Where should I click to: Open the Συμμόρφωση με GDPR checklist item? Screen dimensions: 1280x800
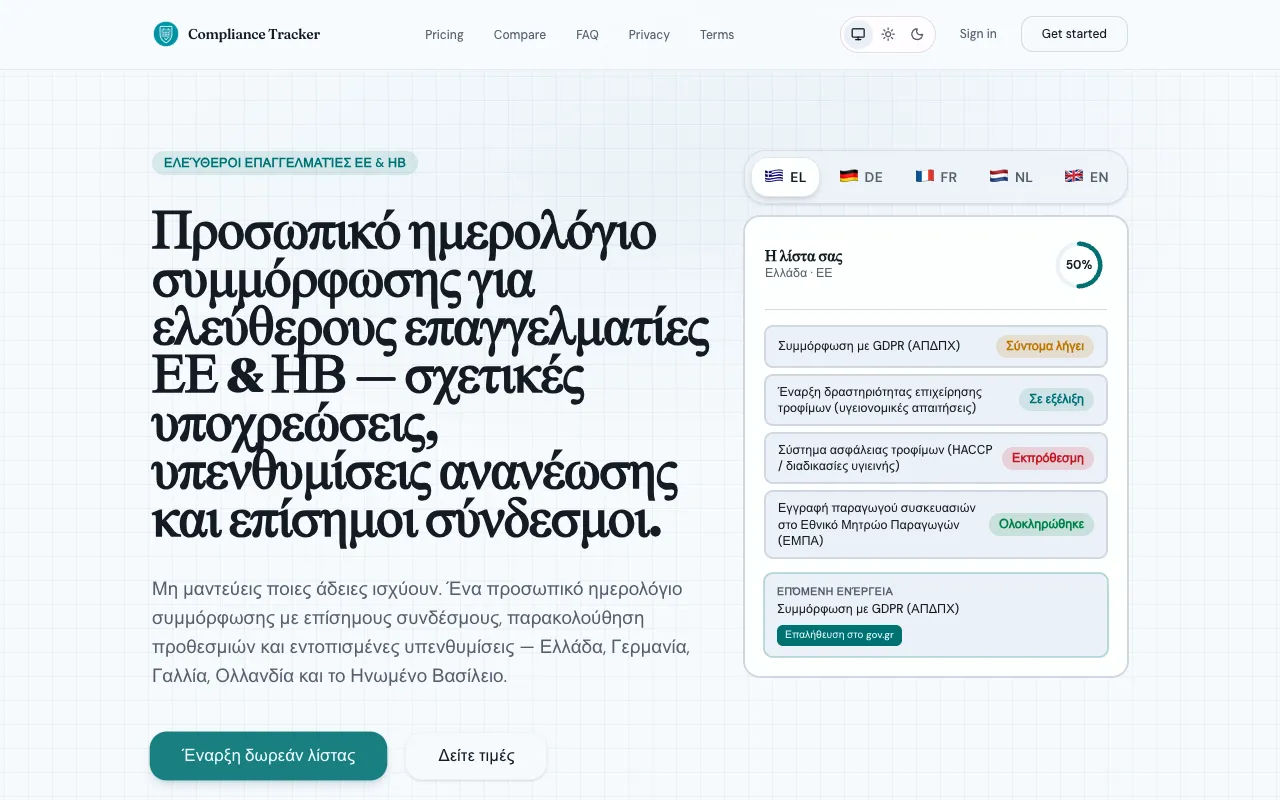[936, 346]
